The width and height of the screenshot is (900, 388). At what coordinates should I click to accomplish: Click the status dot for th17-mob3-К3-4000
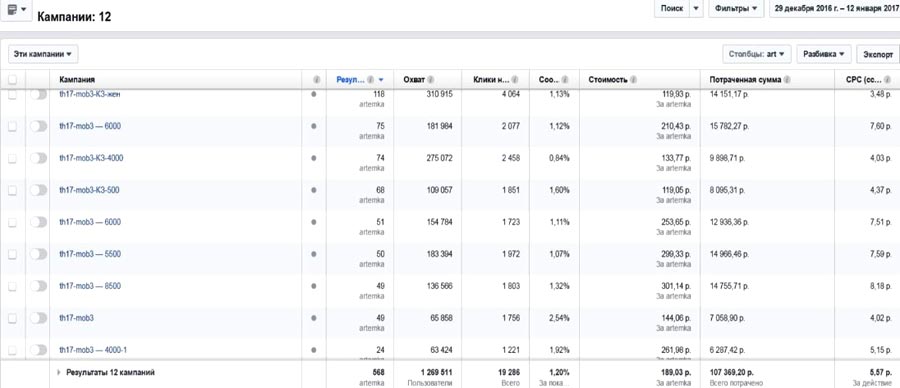point(313,158)
